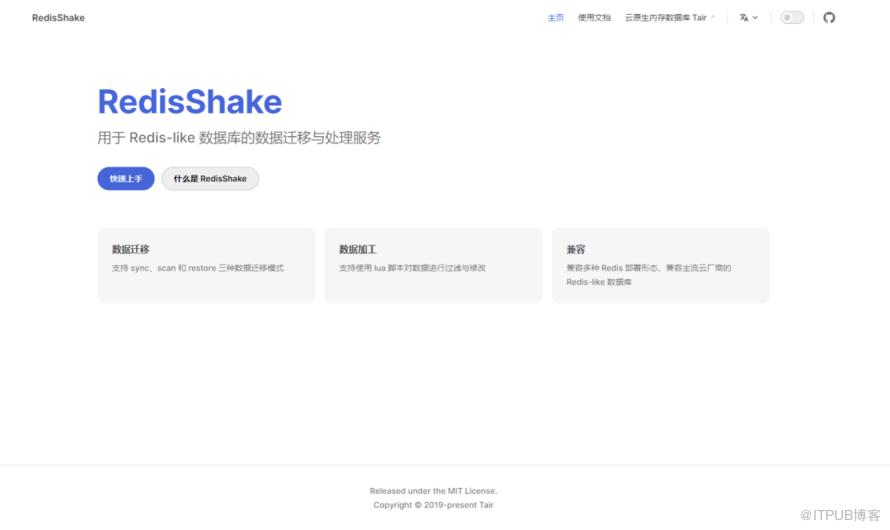Image resolution: width=890 pixels, height=530 pixels.
Task: Click the description mentioning sync, scan 和 restore
Action: (198, 268)
